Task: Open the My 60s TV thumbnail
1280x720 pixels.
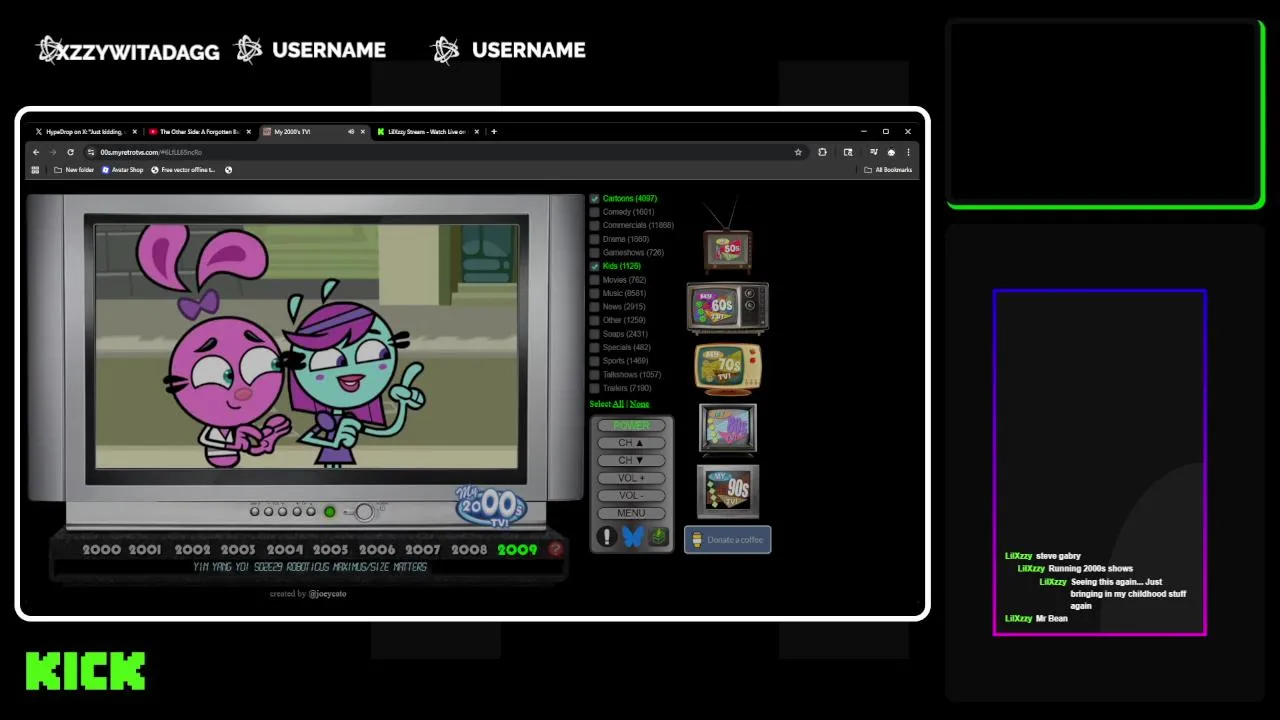Action: (x=727, y=306)
